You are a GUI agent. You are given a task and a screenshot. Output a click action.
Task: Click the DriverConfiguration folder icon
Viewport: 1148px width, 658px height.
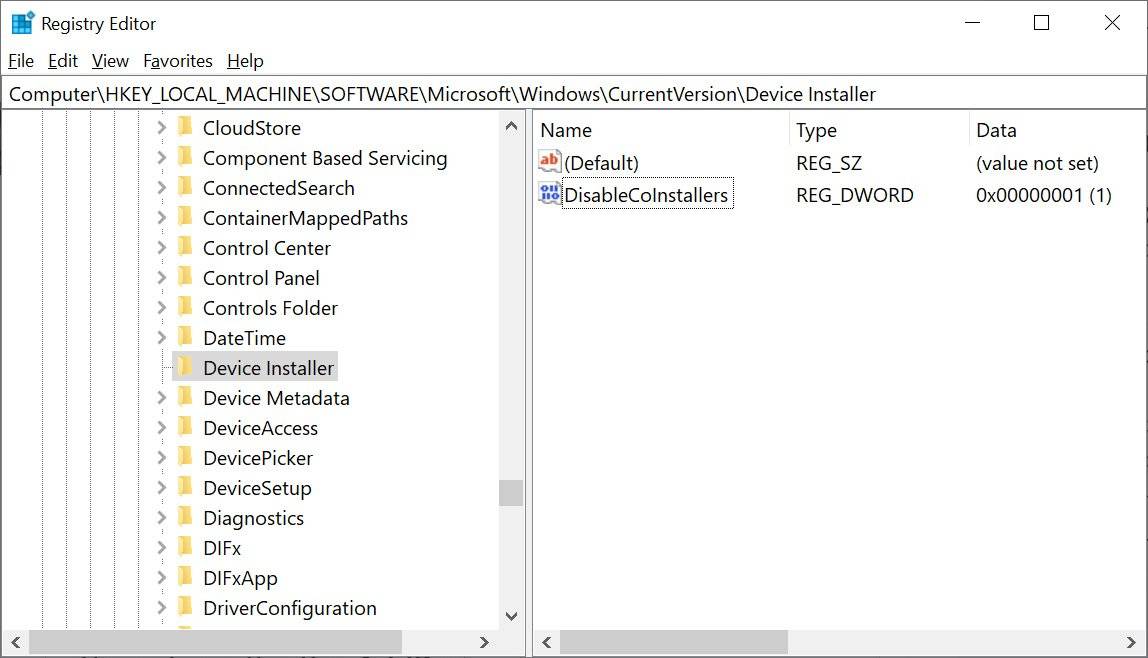pyautogui.click(x=186, y=607)
